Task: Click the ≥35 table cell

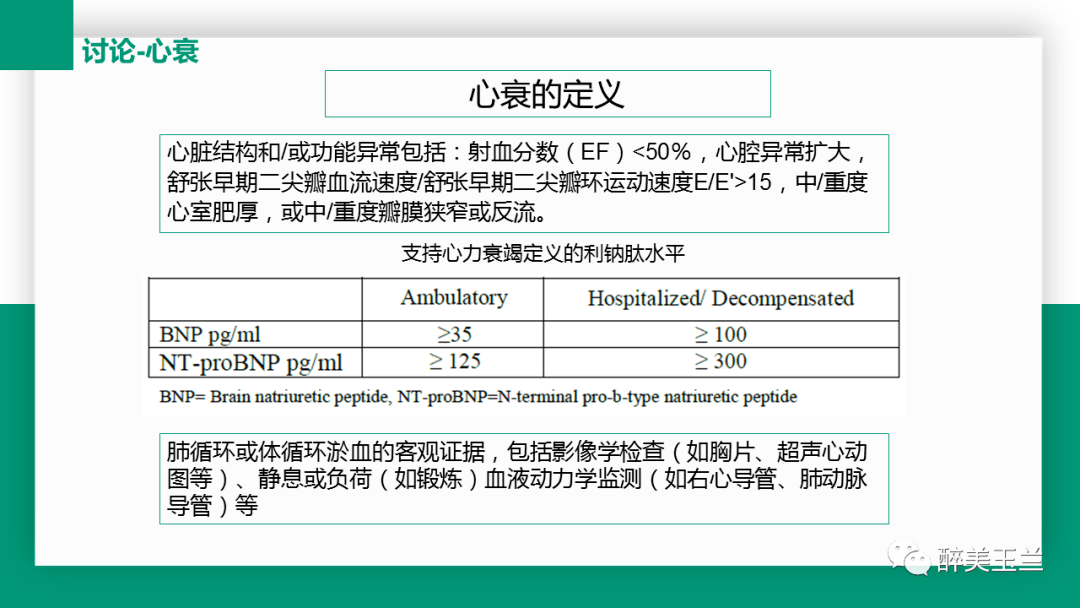Action: click(453, 334)
